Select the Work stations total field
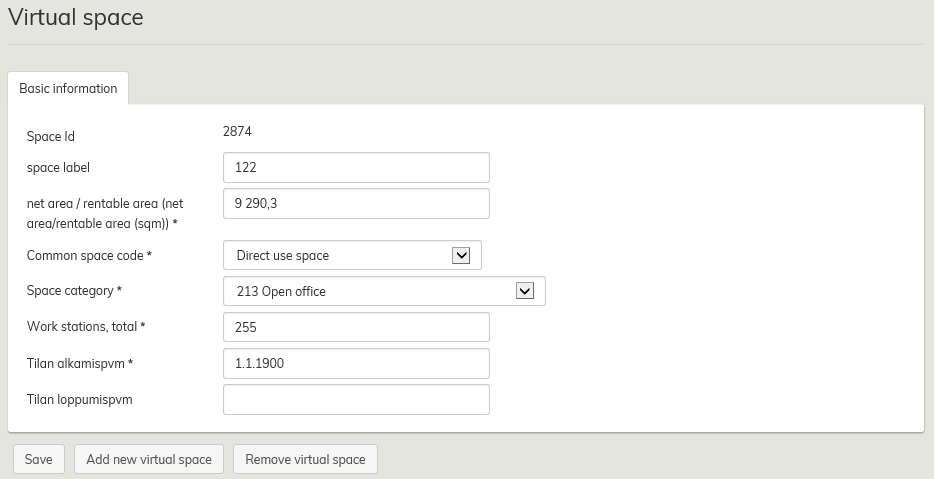 click(x=356, y=327)
